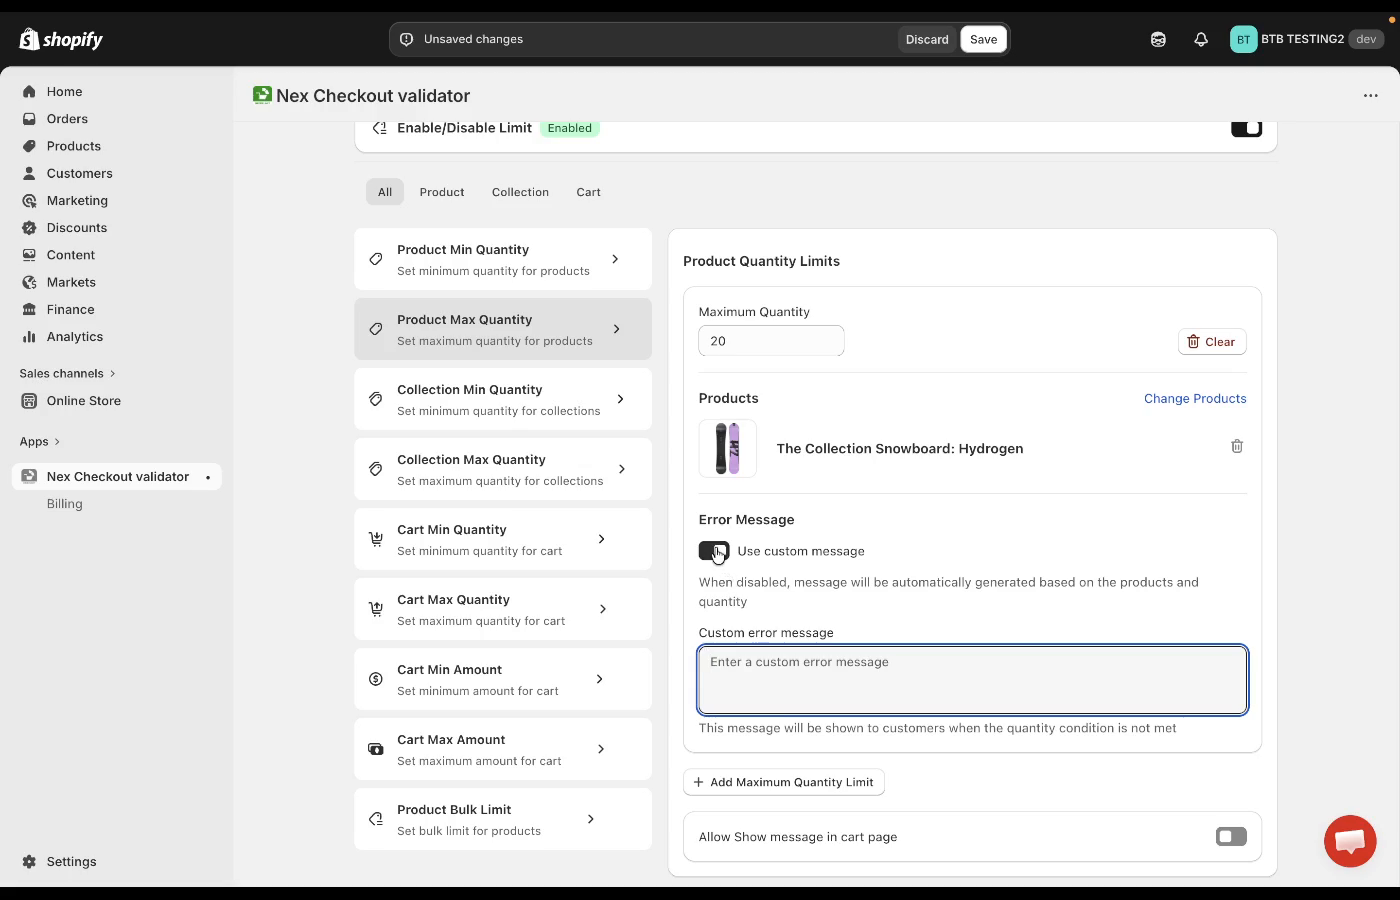The height and width of the screenshot is (900, 1400).
Task: Open BTB TESTING2 account menu
Action: pos(1307,39)
